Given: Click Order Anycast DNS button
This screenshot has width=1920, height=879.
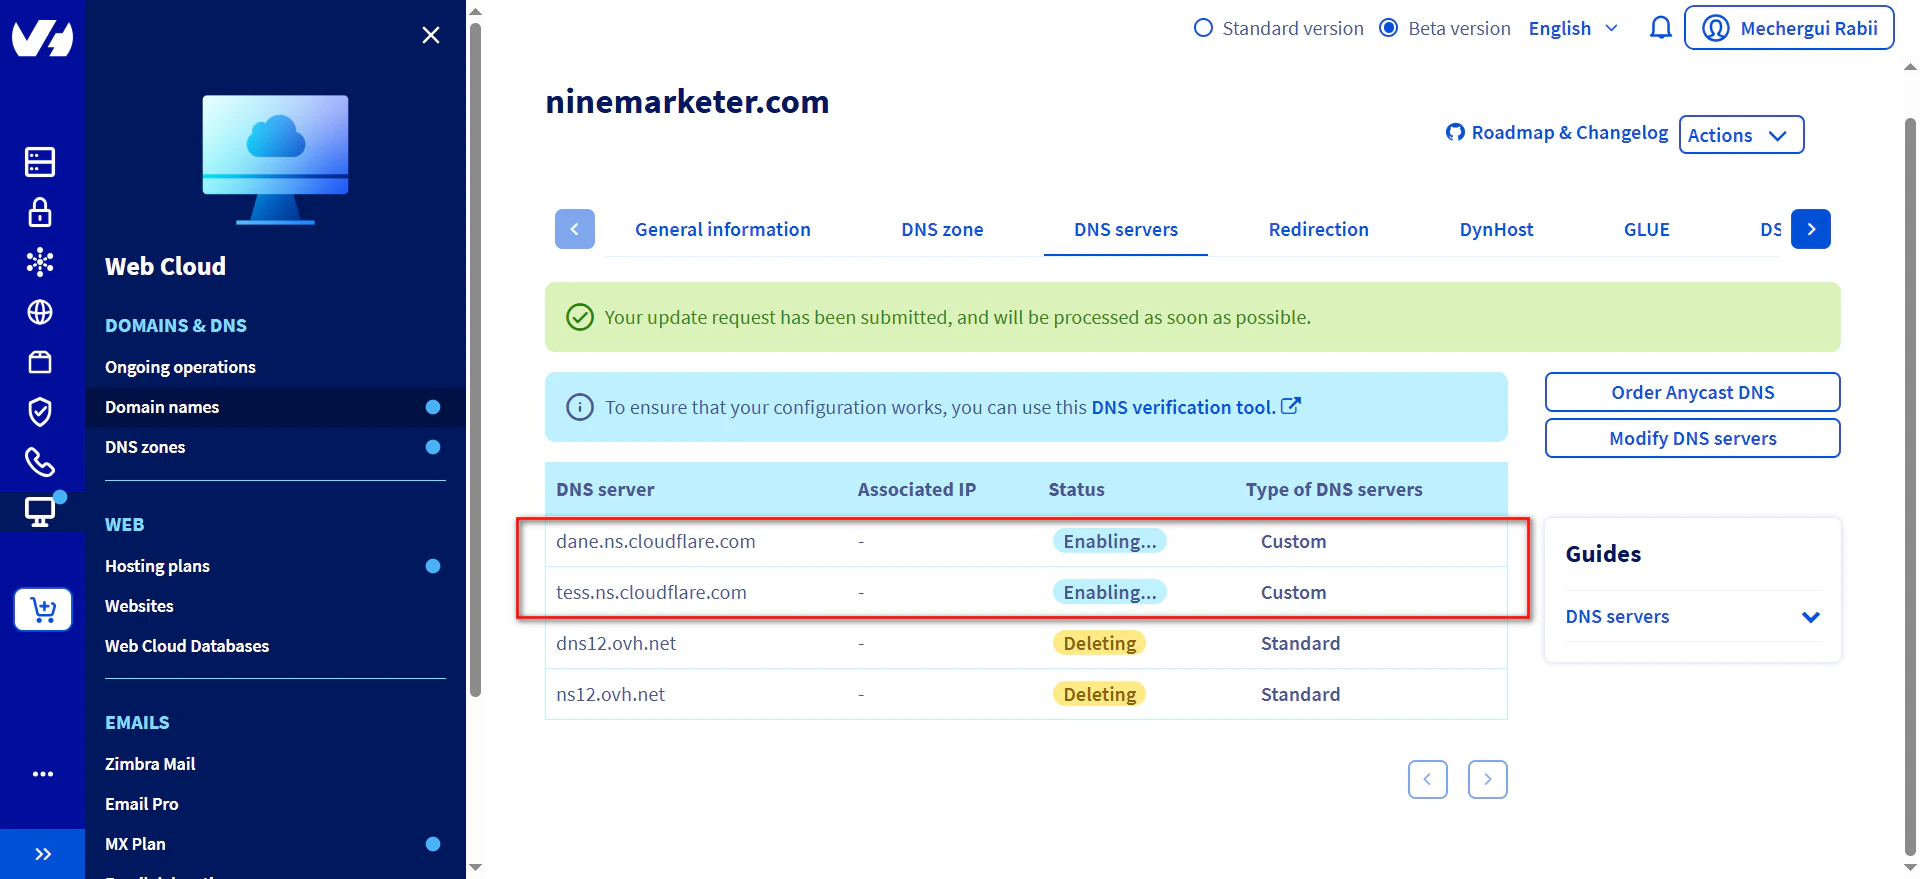Looking at the screenshot, I should tap(1692, 392).
